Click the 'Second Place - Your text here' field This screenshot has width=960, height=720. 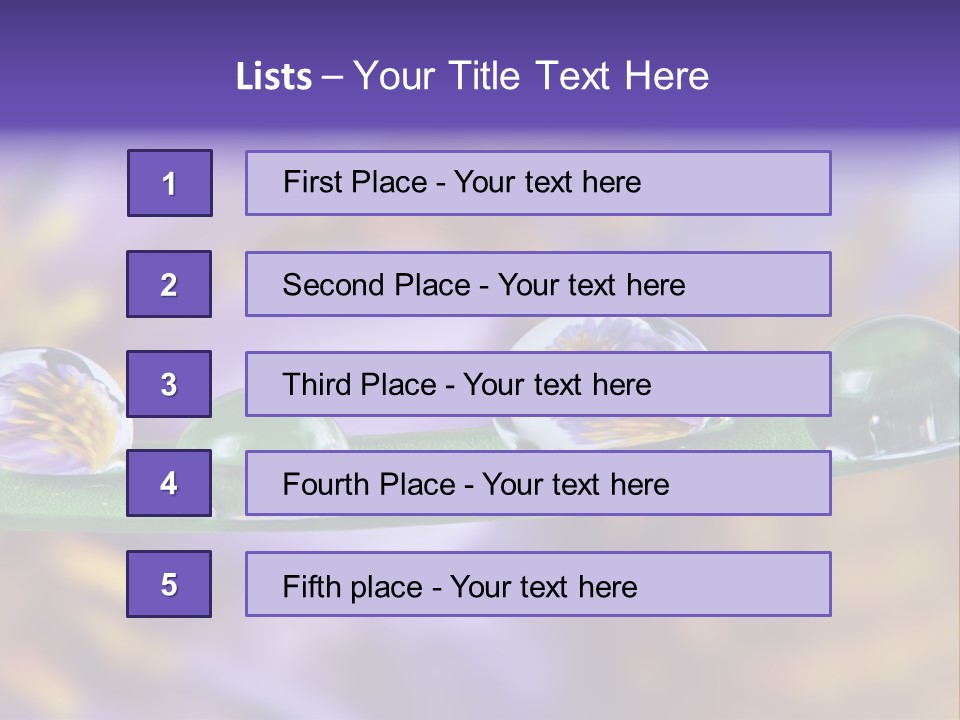click(538, 284)
